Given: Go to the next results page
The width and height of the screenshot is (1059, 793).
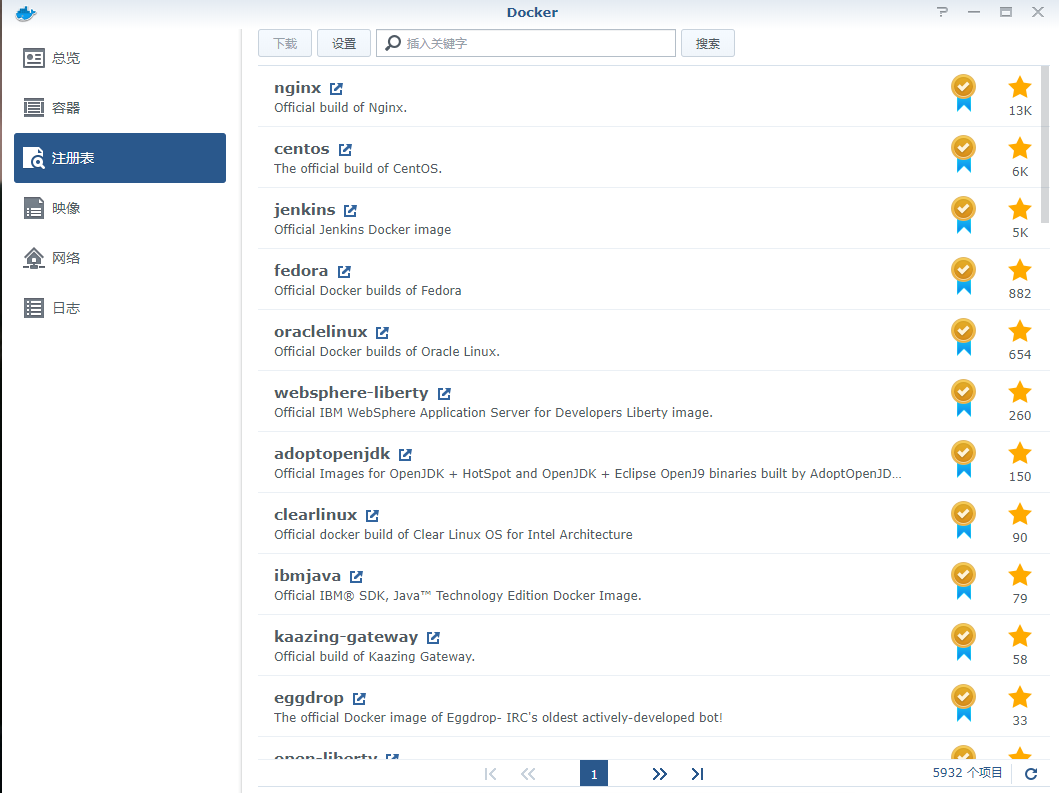Looking at the screenshot, I should [x=659, y=773].
